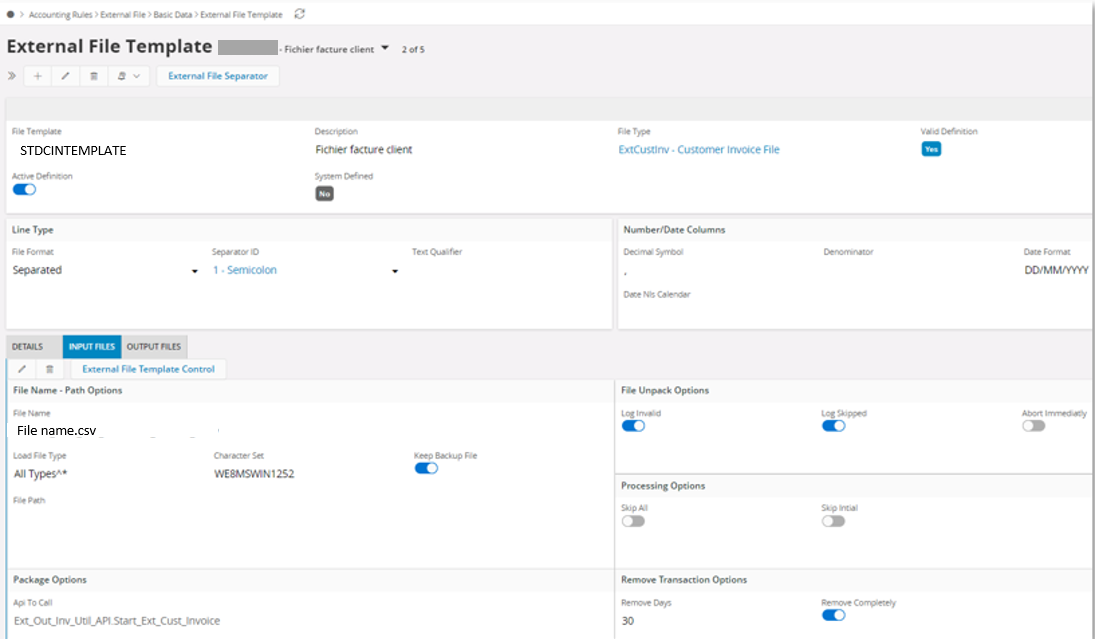Screen dimensions: 1095x639
Task: Click the STDCINTEMPLATE file template value
Action: tap(73, 151)
